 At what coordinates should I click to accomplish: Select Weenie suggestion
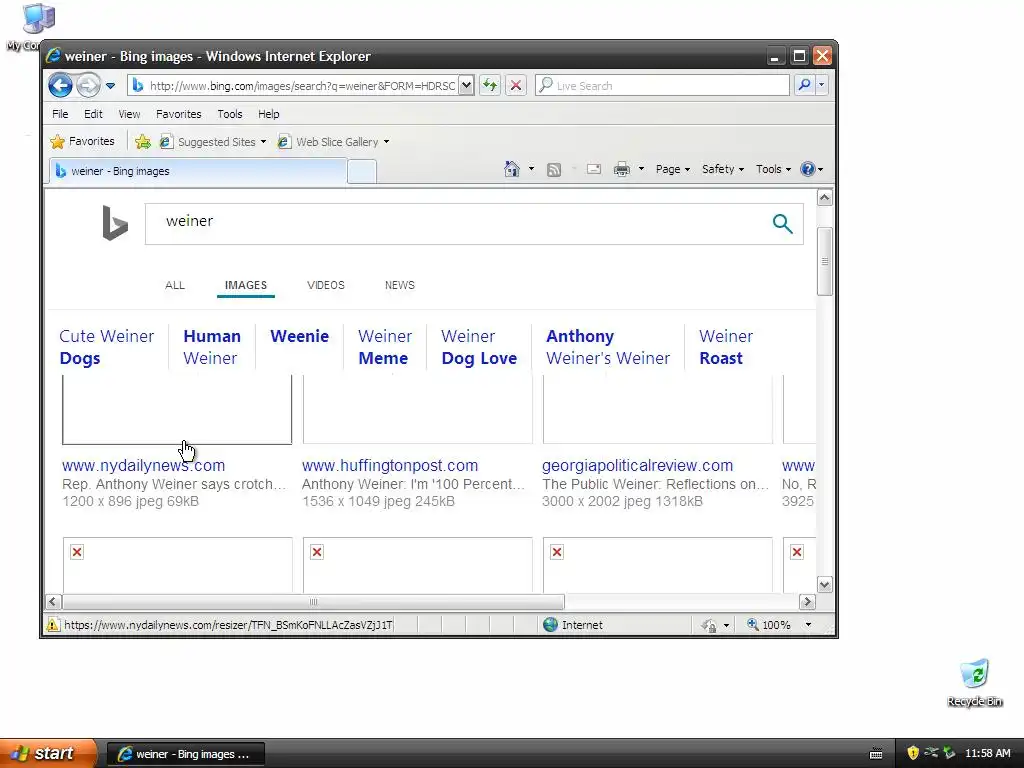pyautogui.click(x=299, y=336)
